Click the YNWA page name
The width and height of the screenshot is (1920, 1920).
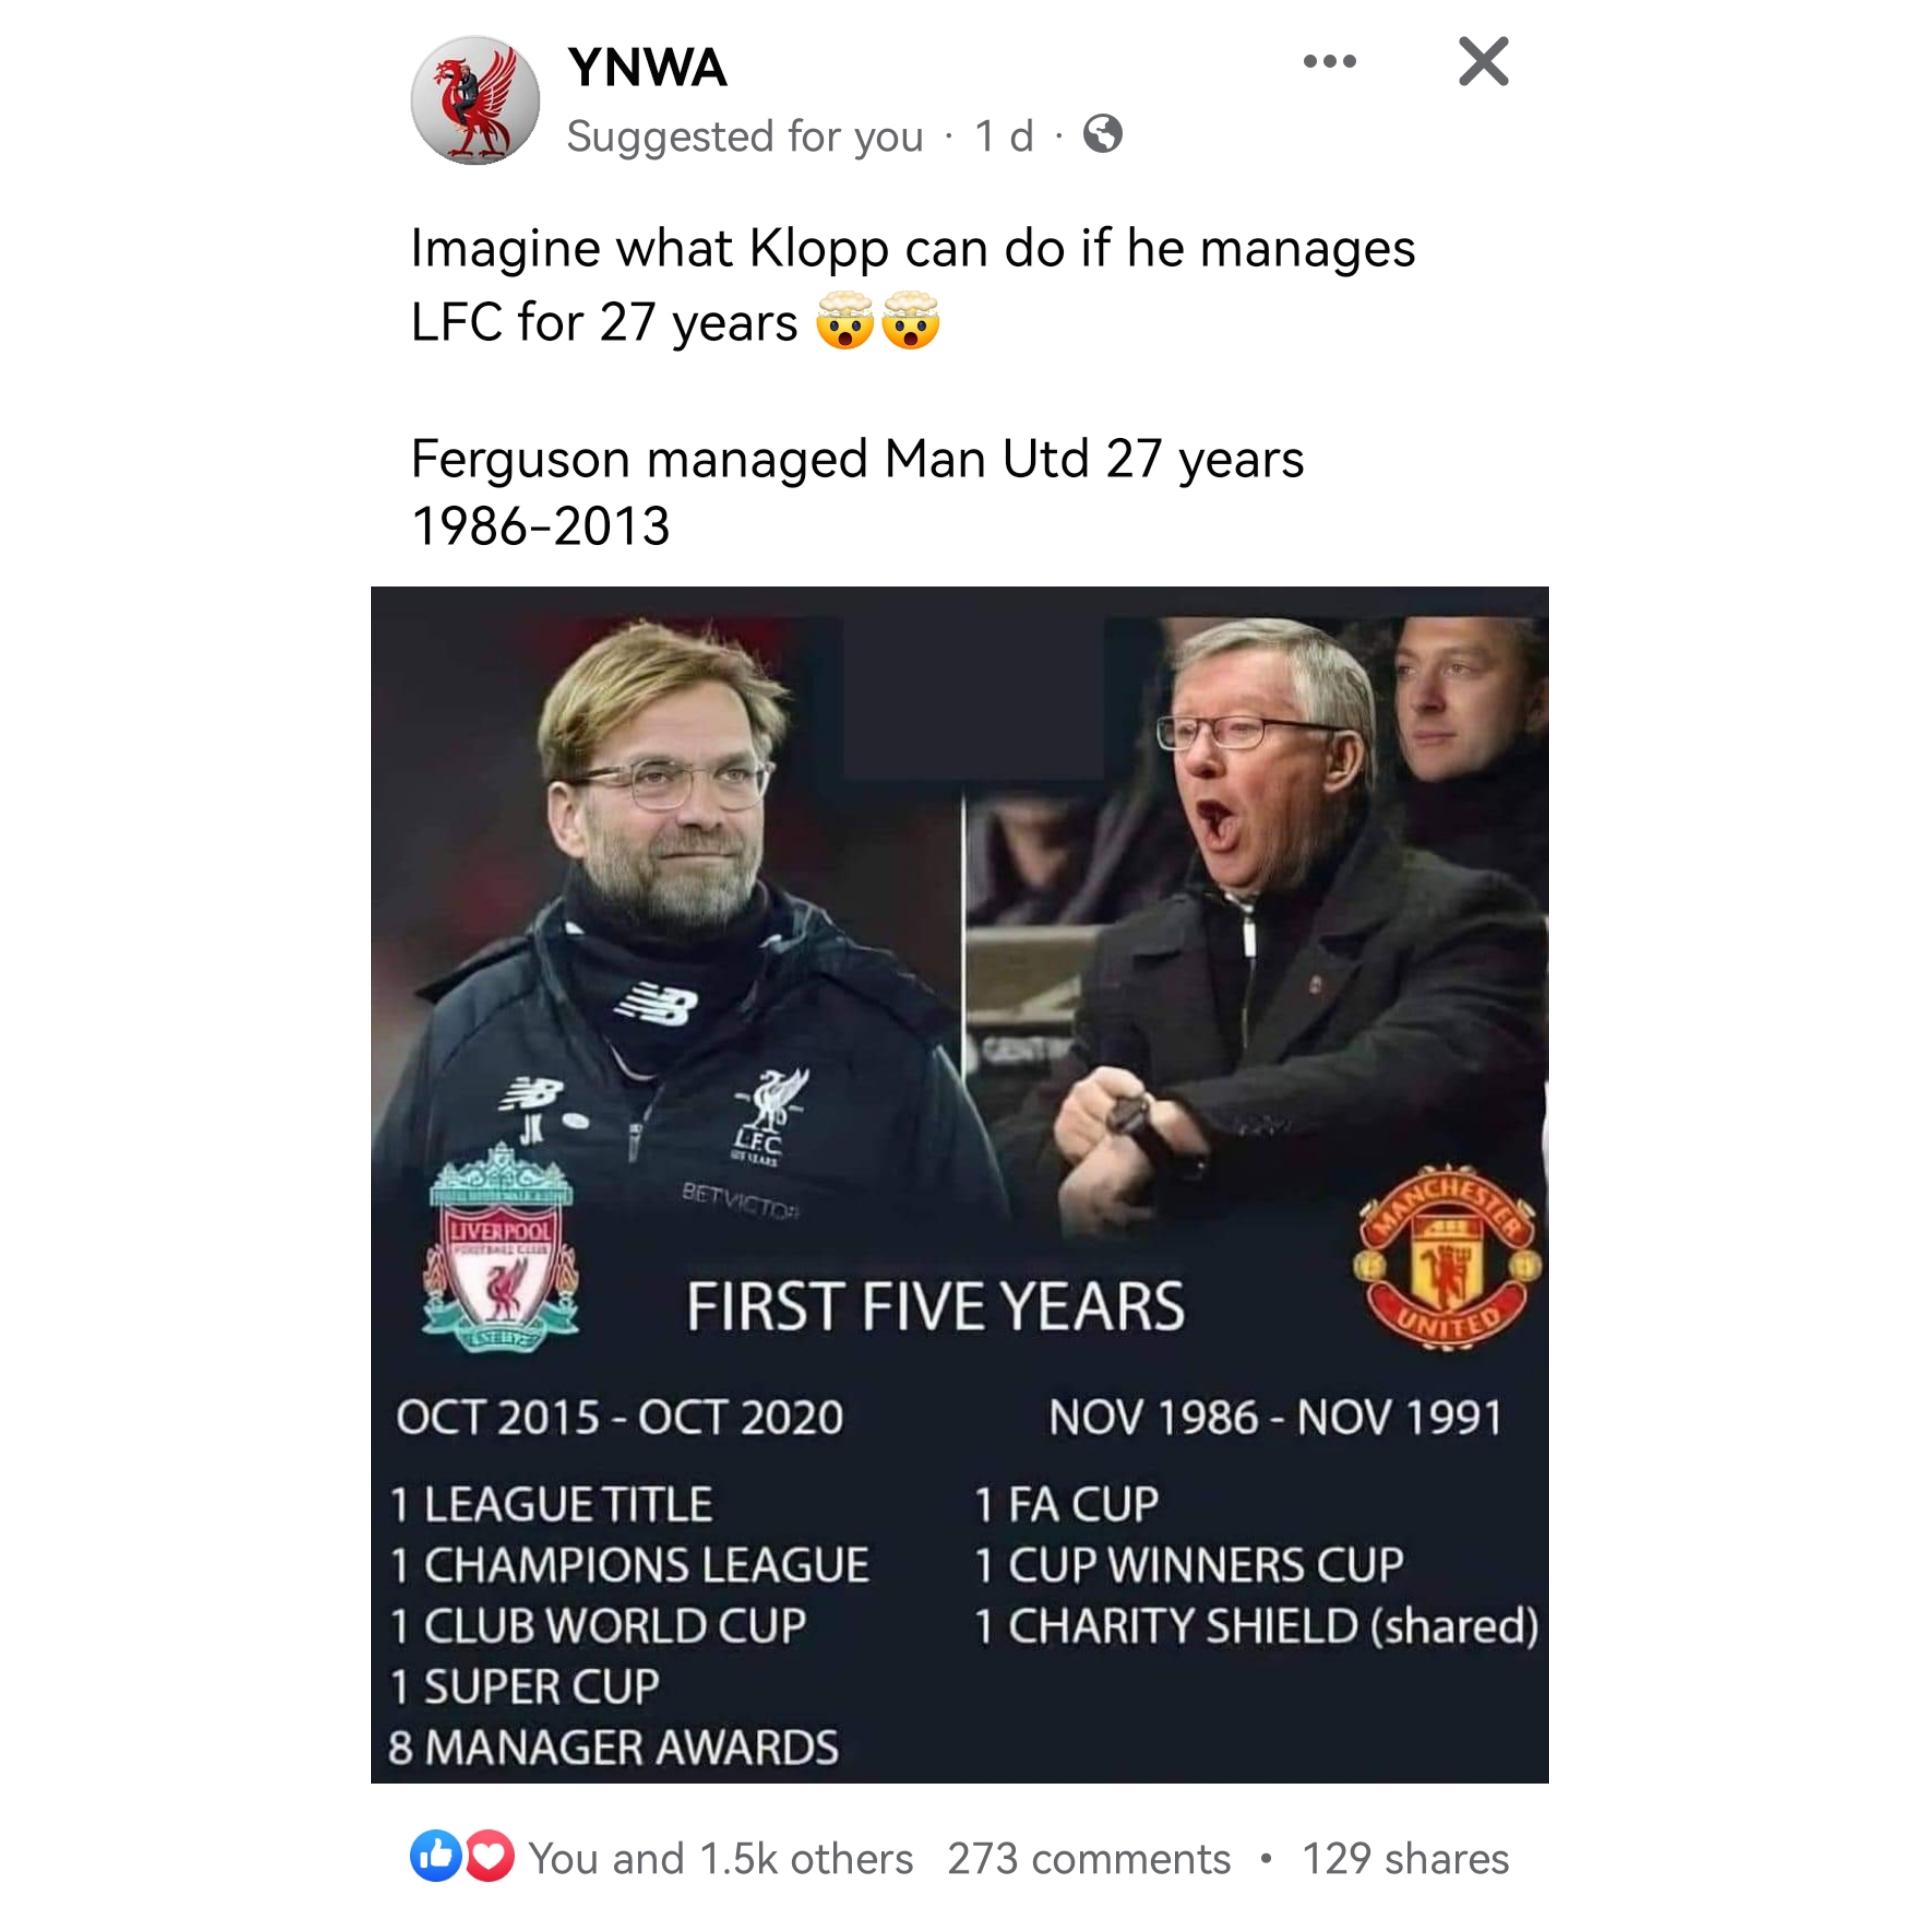(647, 68)
